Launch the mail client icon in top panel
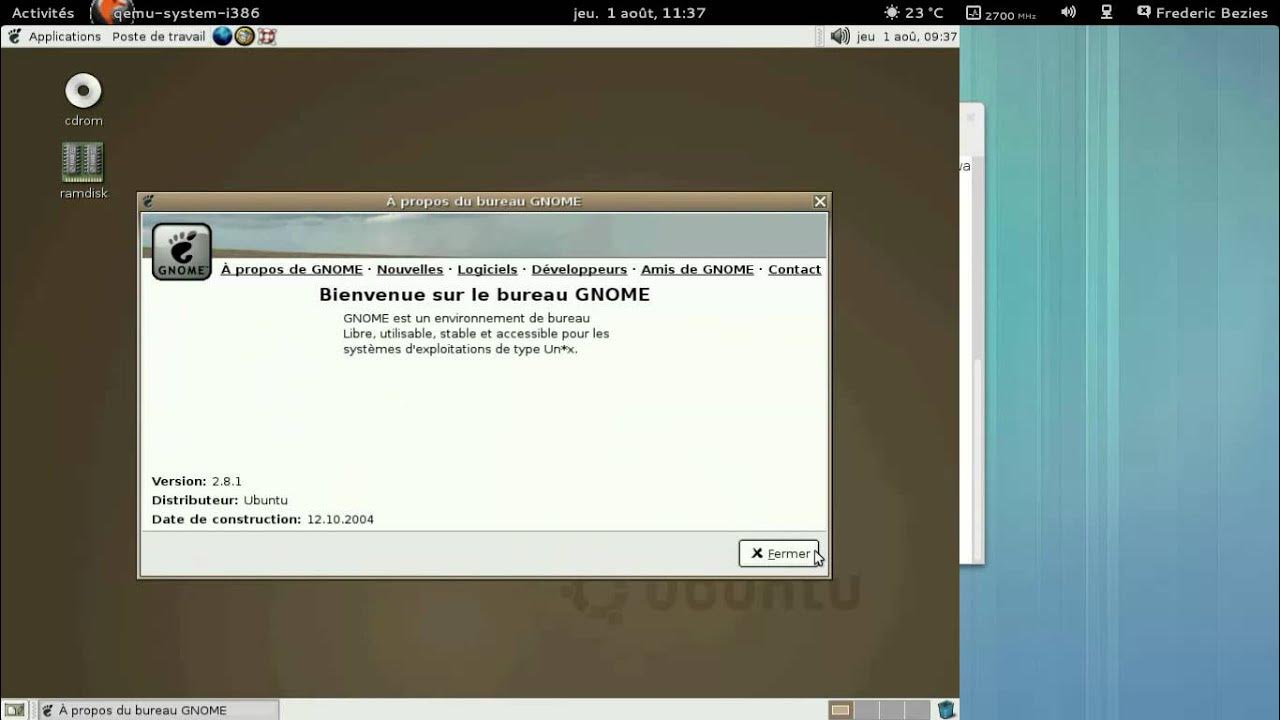Viewport: 1280px width, 720px height. tap(244, 36)
